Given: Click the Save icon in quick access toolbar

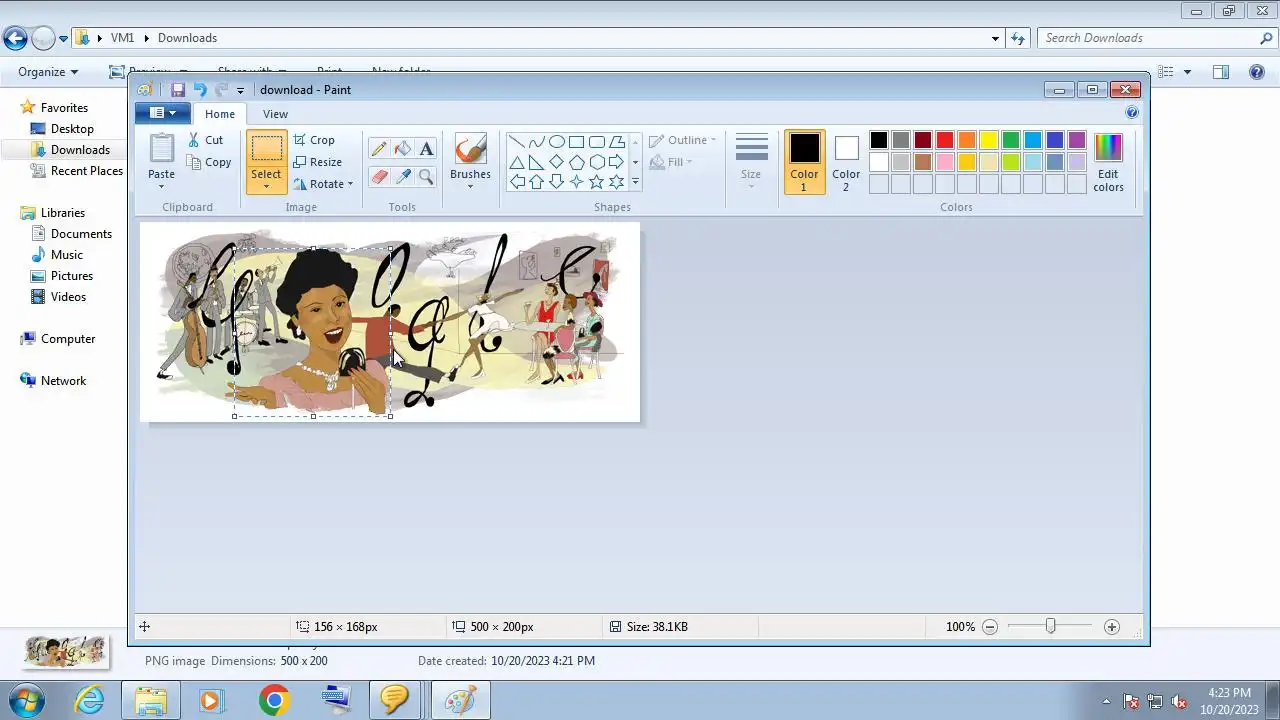Looking at the screenshot, I should tap(178, 90).
